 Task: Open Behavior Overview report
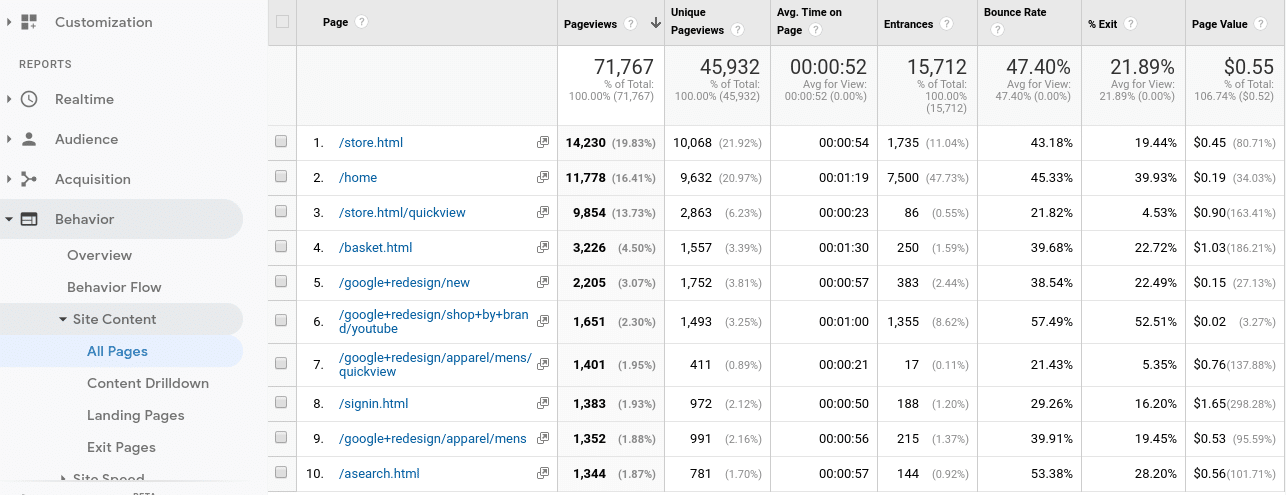click(x=99, y=255)
